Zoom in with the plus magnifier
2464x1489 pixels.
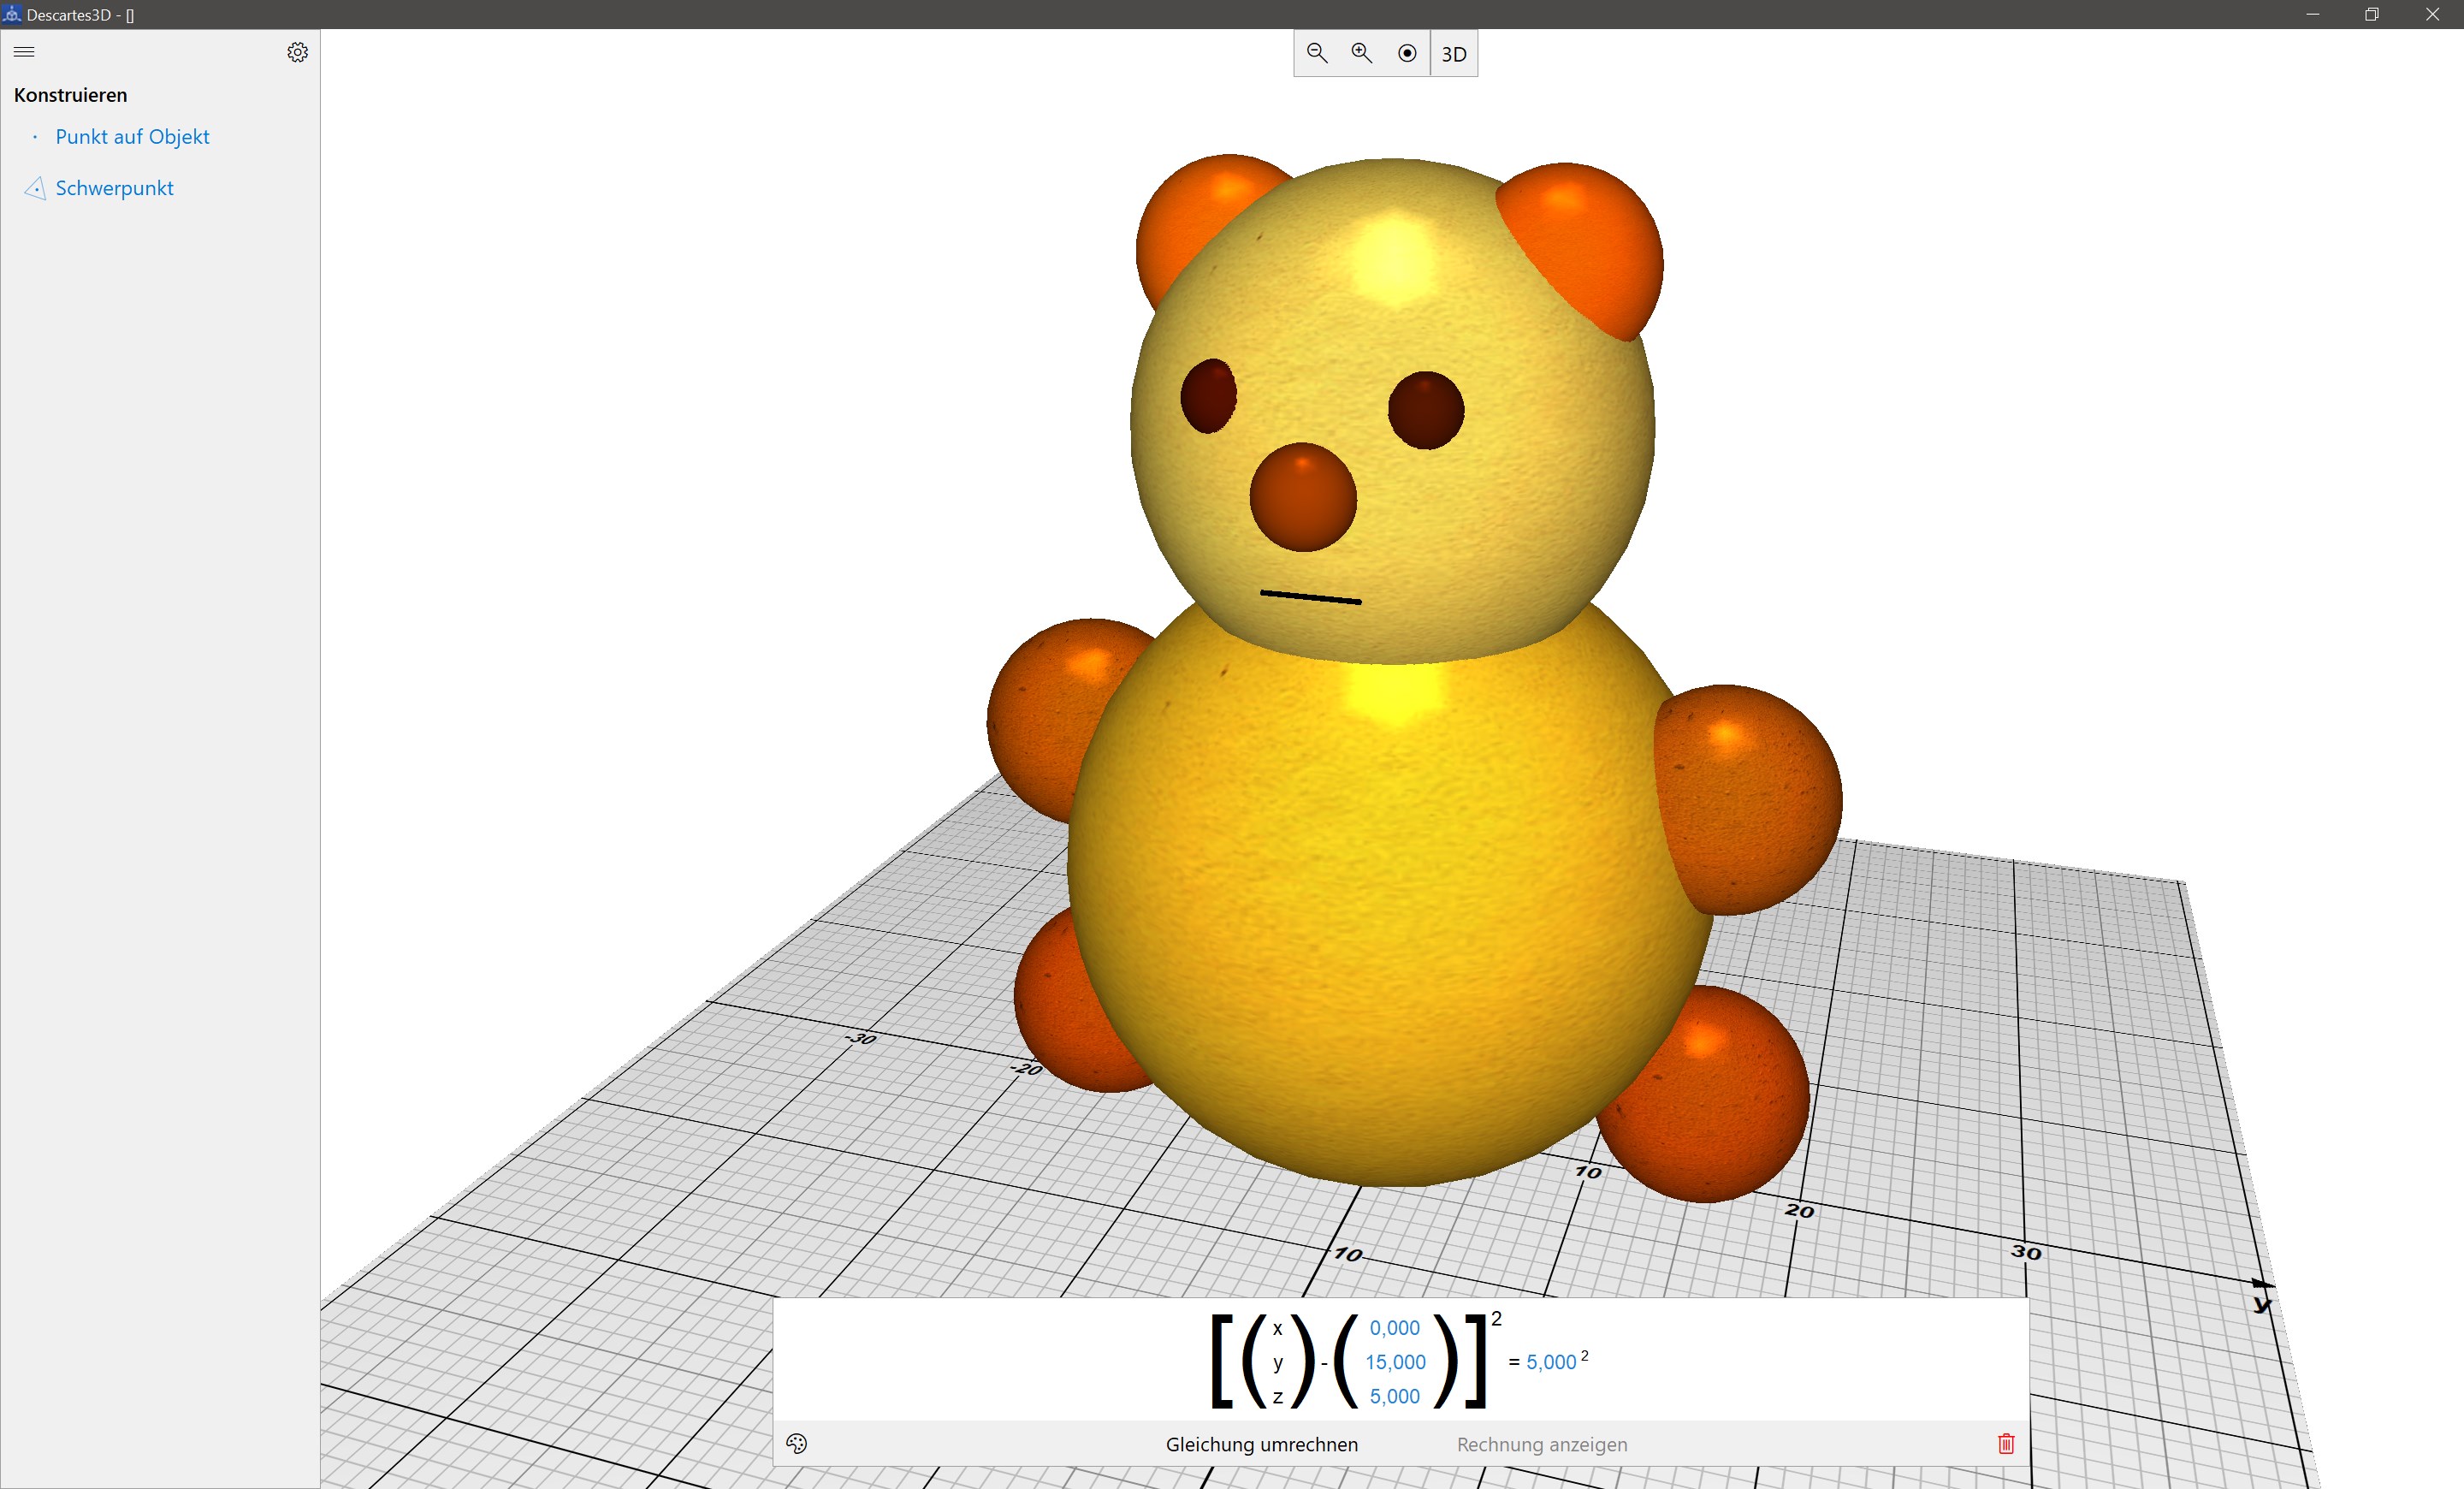coord(1361,53)
